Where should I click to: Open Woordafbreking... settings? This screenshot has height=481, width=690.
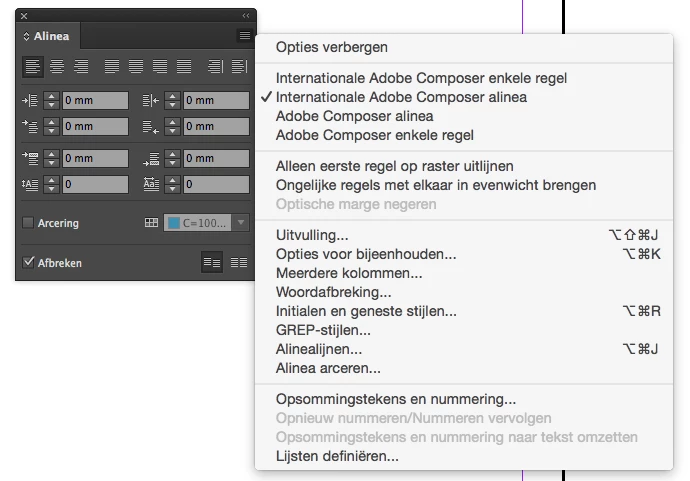pyautogui.click(x=464, y=292)
